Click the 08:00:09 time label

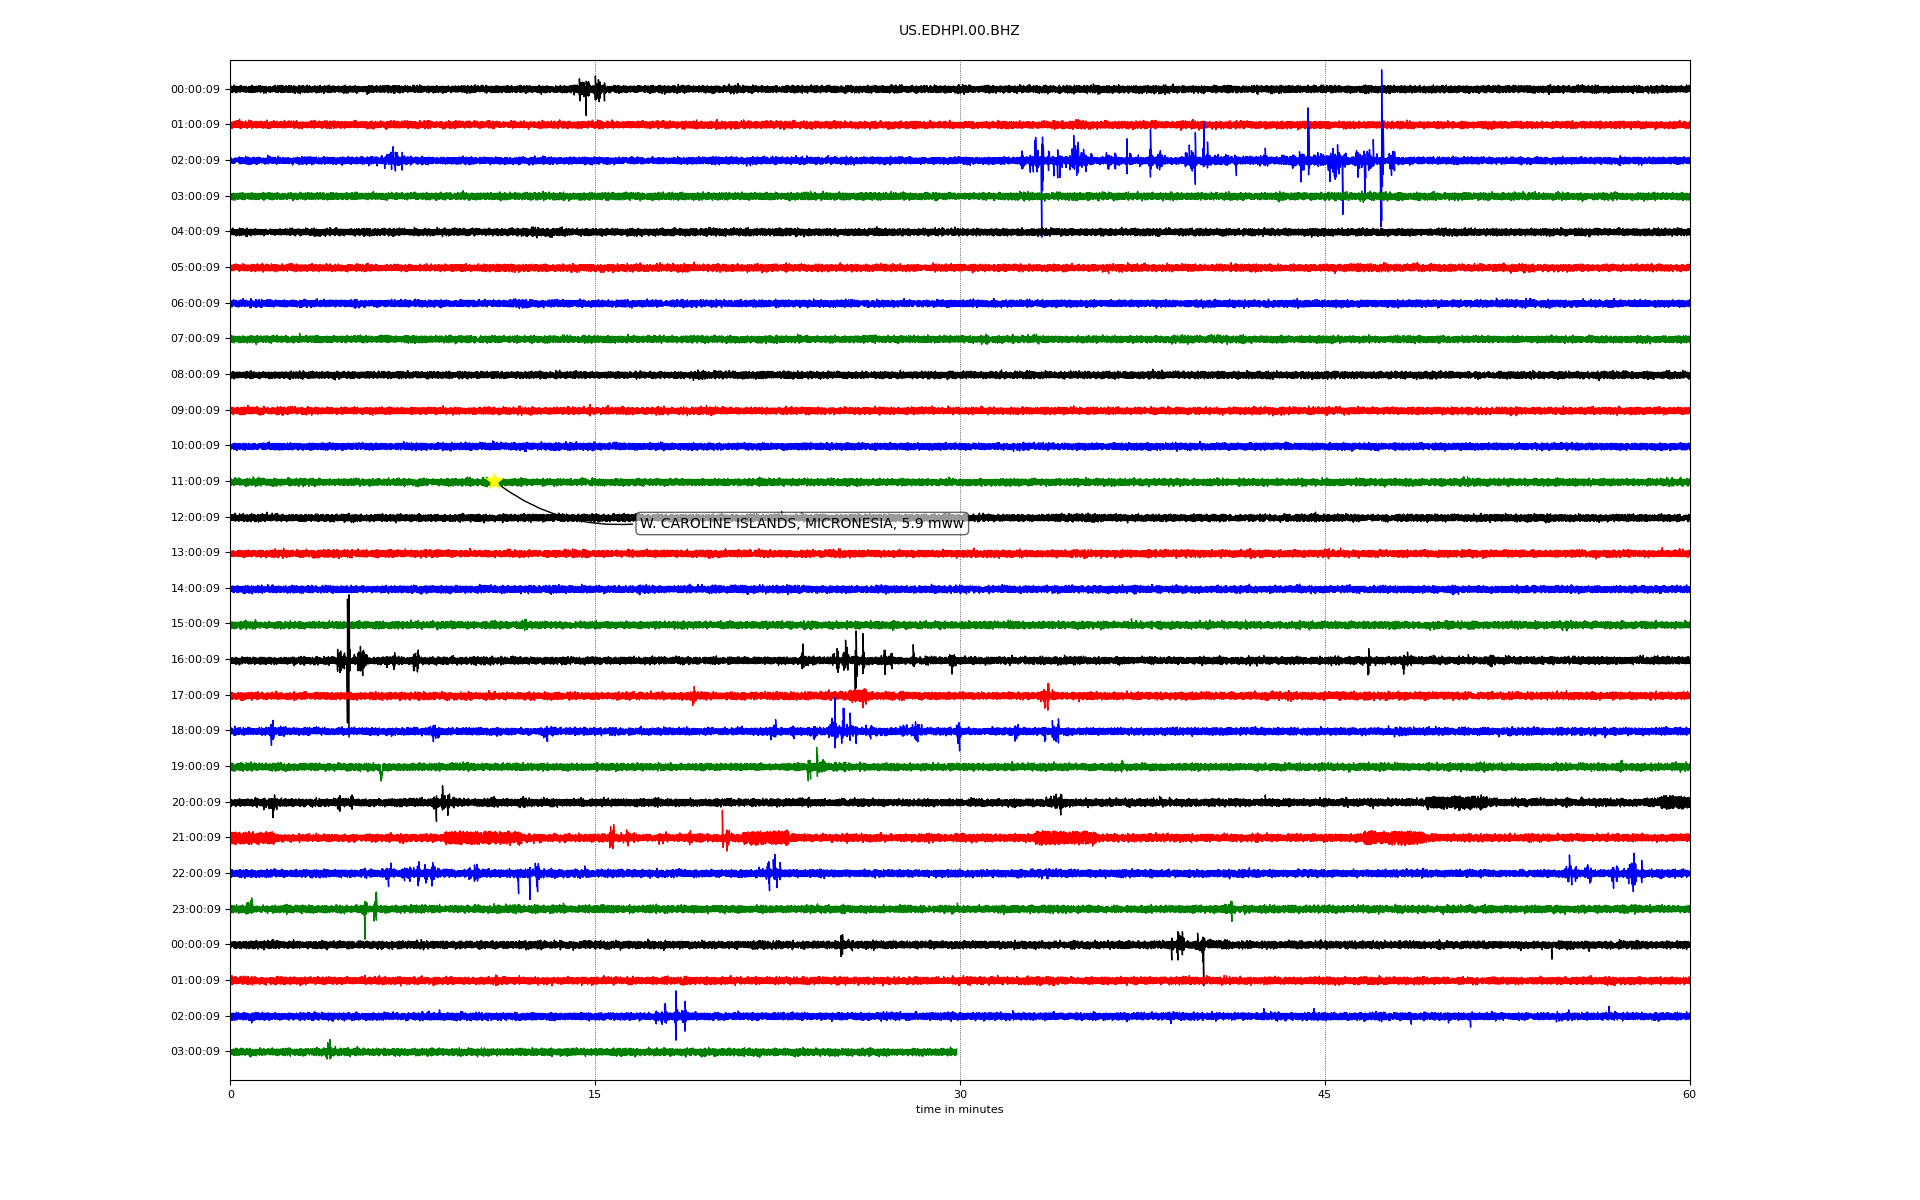[195, 375]
